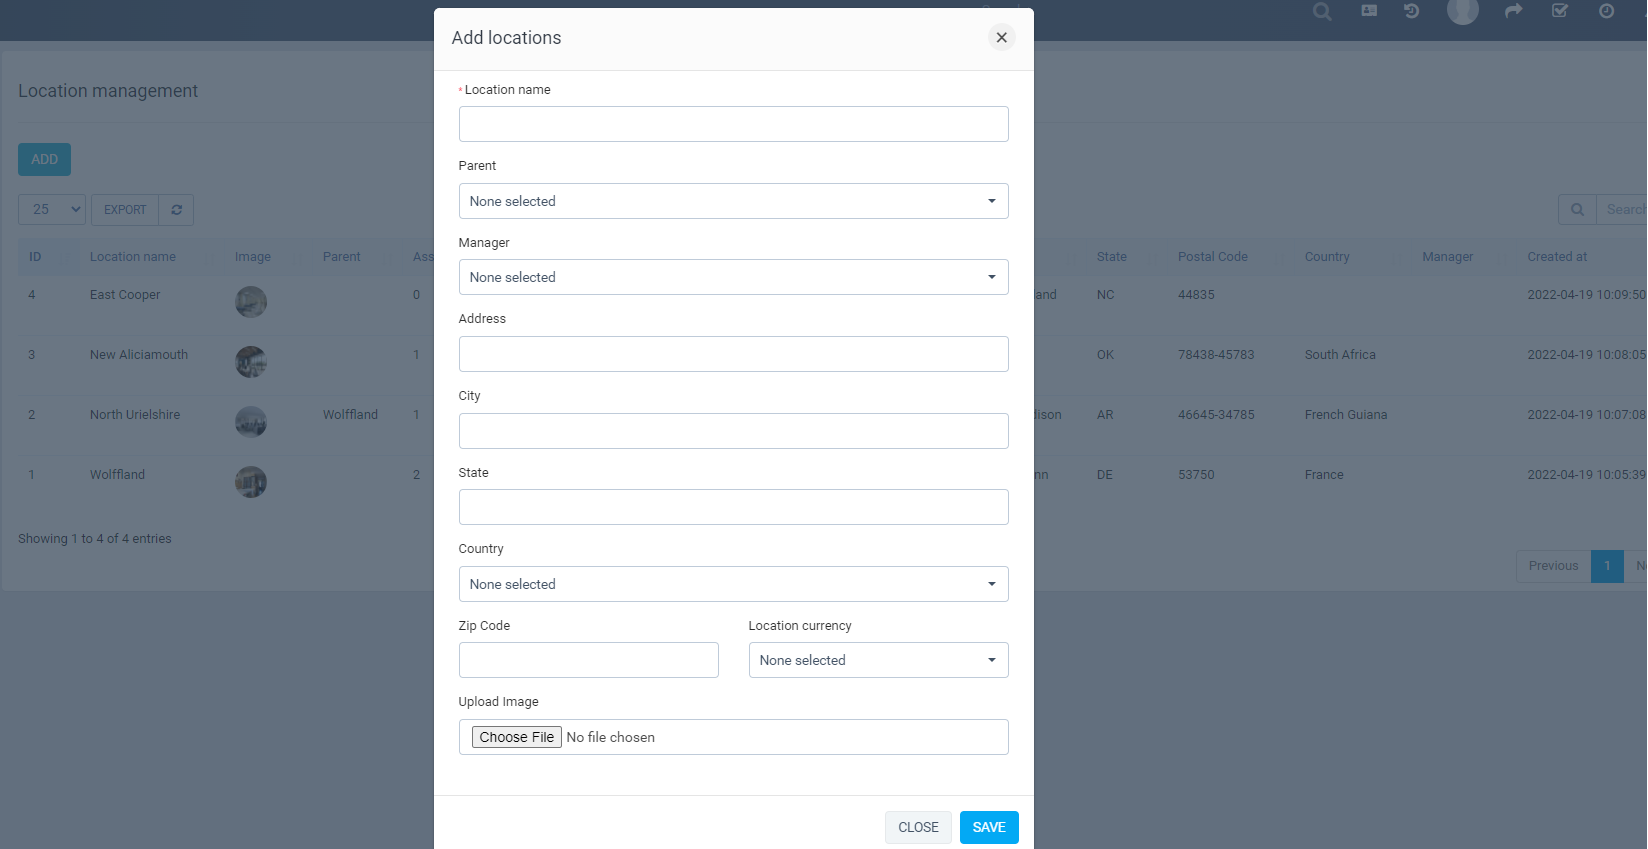Expand the Parent dropdown
Screen dimensions: 1648x849
click(733, 201)
